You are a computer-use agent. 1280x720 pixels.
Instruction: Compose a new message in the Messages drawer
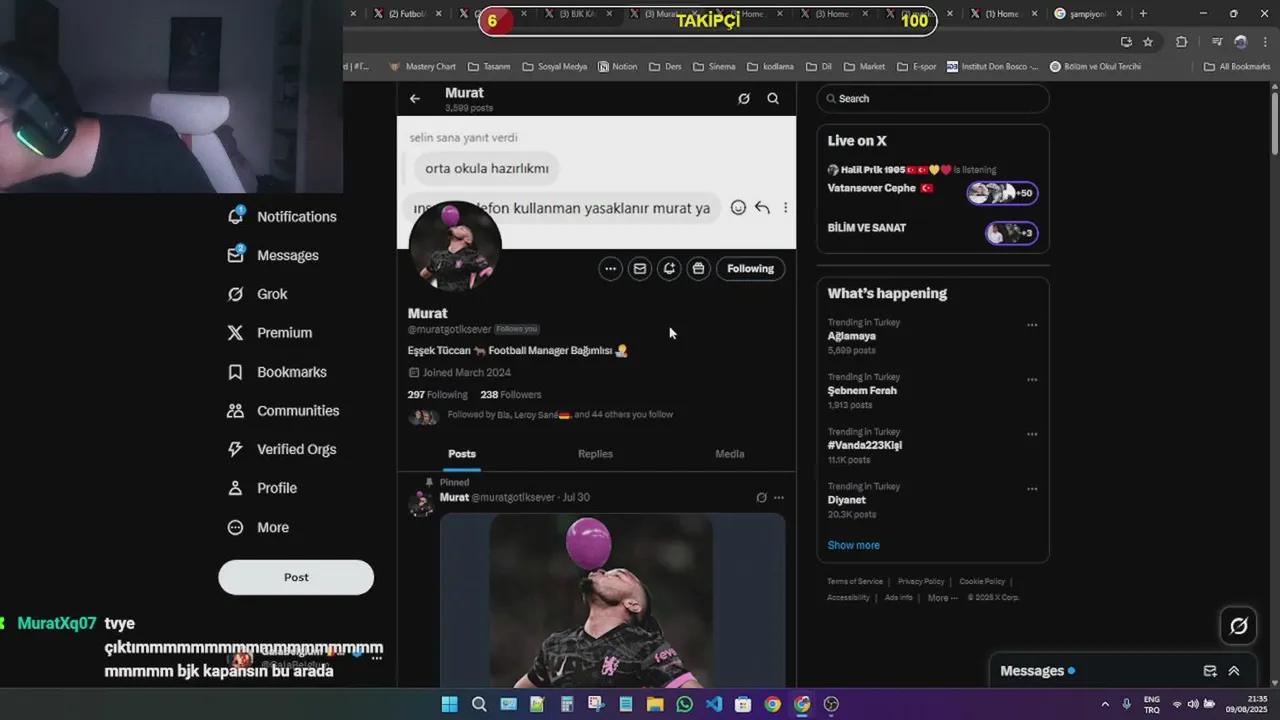tap(1209, 671)
